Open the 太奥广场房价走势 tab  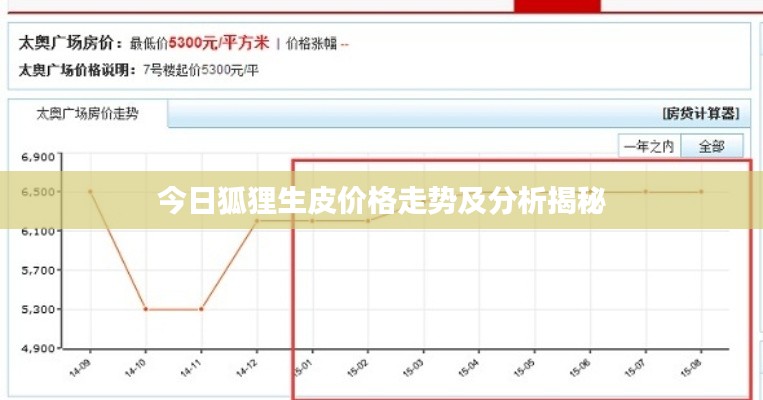click(x=87, y=114)
